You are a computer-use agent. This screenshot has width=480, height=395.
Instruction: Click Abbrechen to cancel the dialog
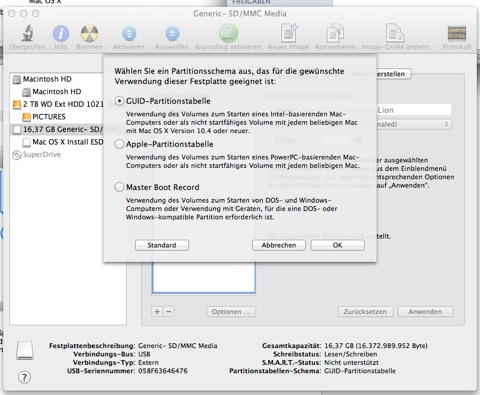tap(279, 245)
